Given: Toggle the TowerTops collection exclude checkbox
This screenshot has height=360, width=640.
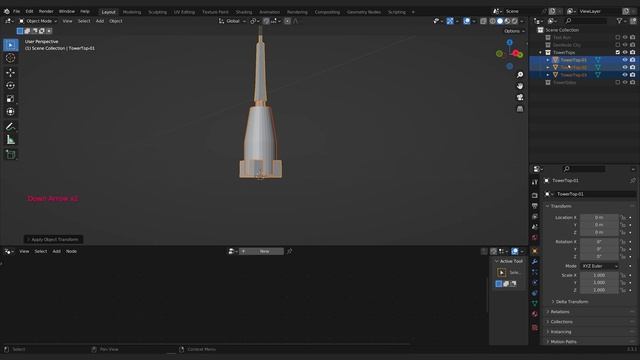Looking at the screenshot, I should [x=618, y=52].
